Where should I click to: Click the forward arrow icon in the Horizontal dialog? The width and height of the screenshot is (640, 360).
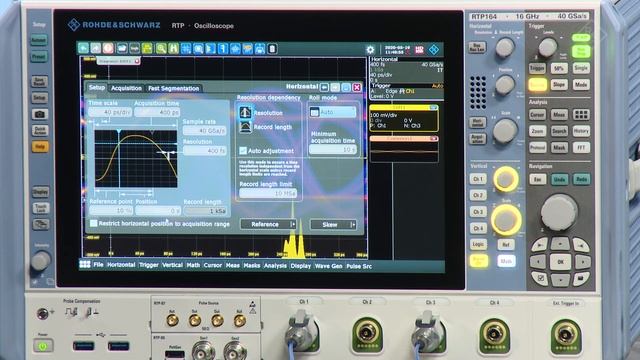pos(335,87)
